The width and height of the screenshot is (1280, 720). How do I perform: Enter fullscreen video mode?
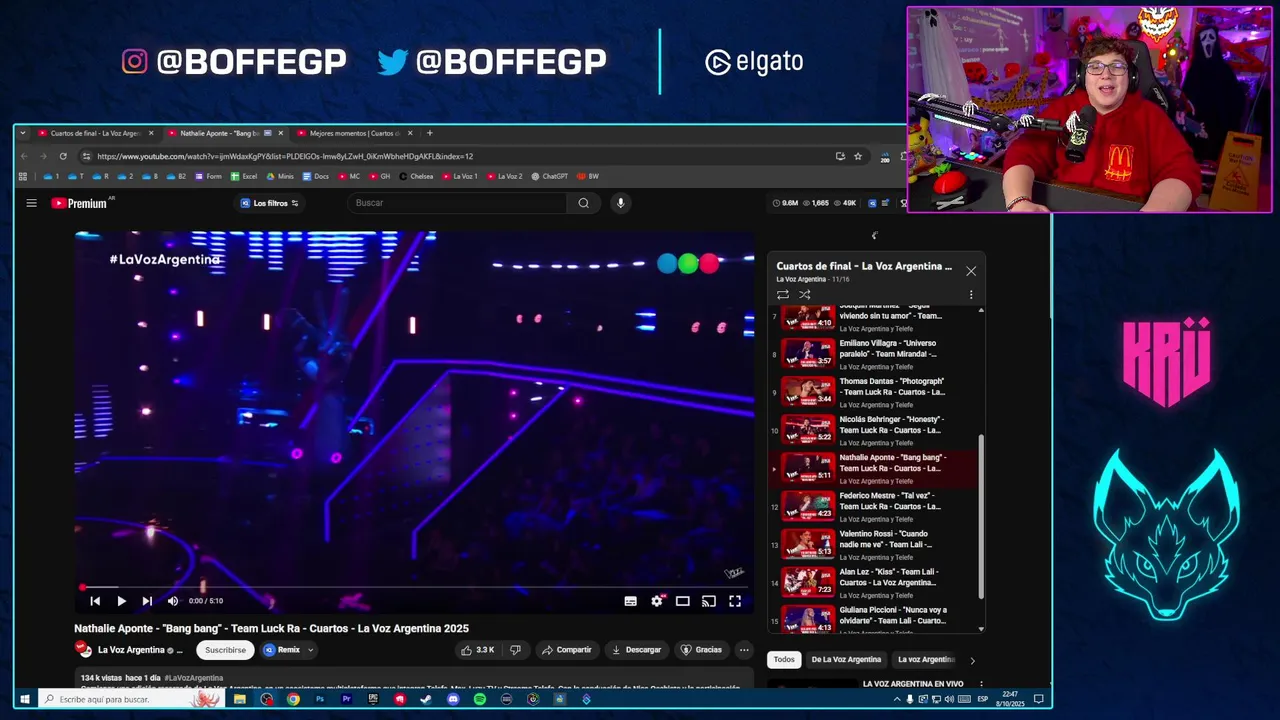pos(735,601)
